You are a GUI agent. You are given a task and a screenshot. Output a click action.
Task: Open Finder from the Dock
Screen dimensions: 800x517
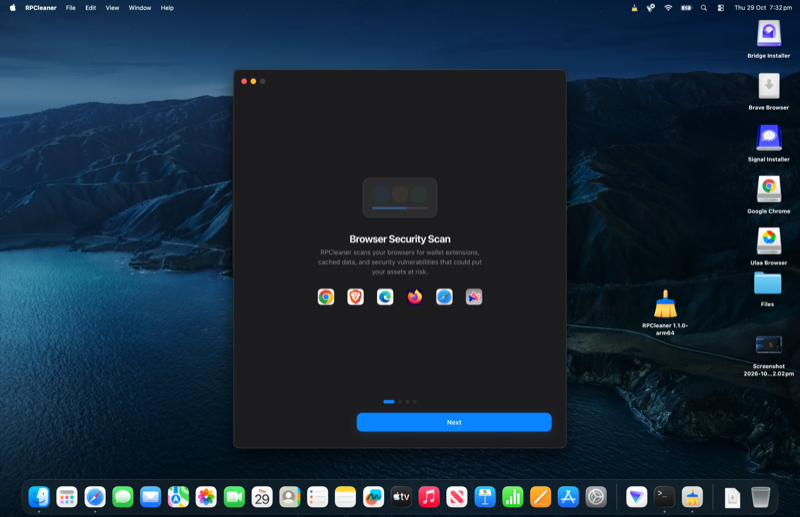39,497
